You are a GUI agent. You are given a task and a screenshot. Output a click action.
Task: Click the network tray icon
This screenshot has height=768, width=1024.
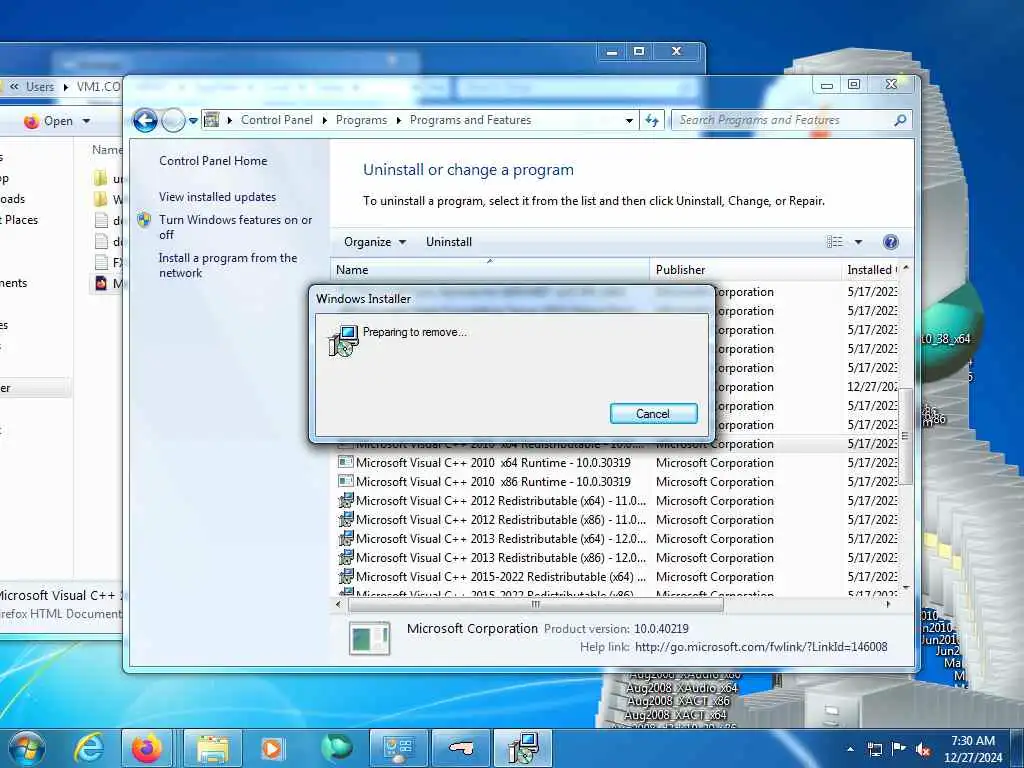pyautogui.click(x=874, y=750)
